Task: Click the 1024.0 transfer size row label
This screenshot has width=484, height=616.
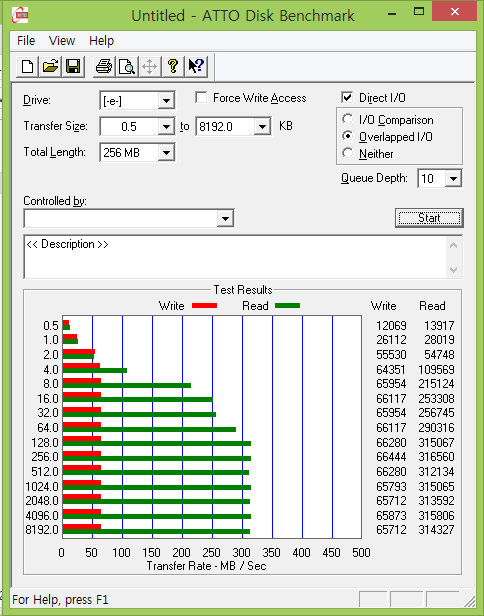Action: [42, 486]
